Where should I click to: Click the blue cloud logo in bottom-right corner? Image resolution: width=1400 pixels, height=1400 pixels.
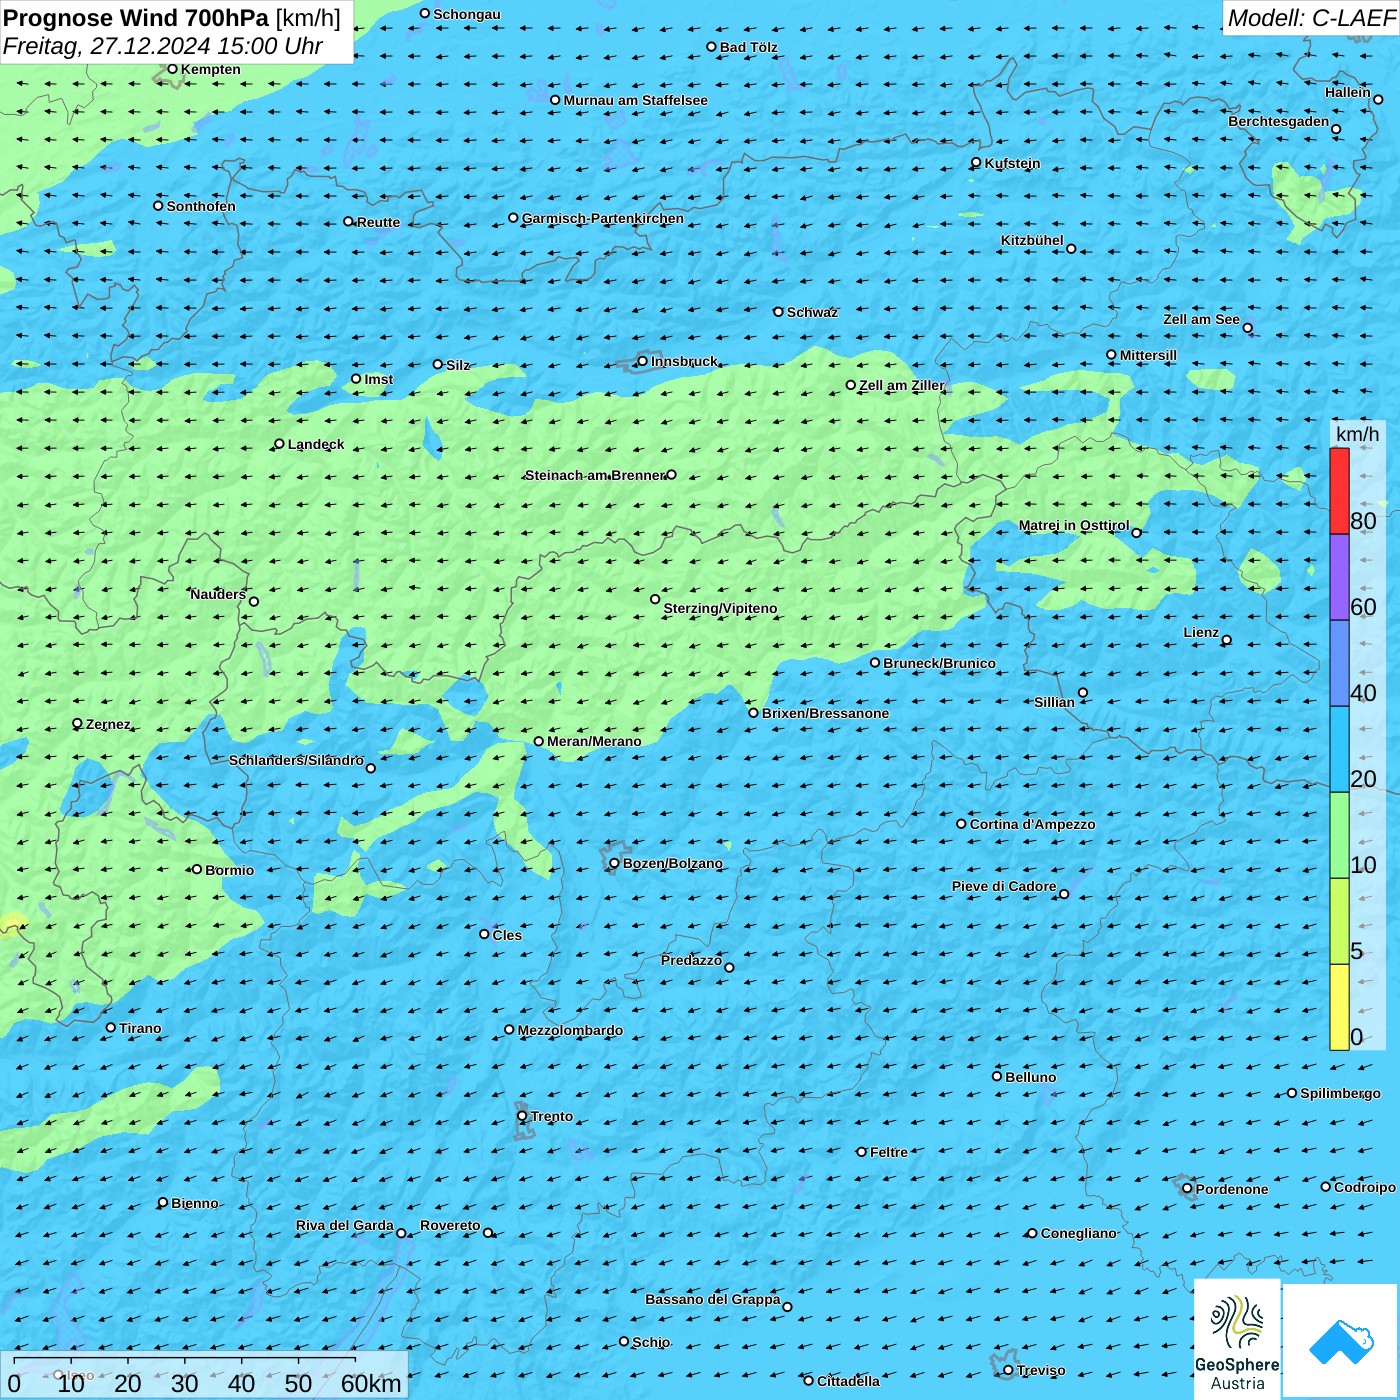[x=1341, y=1340]
